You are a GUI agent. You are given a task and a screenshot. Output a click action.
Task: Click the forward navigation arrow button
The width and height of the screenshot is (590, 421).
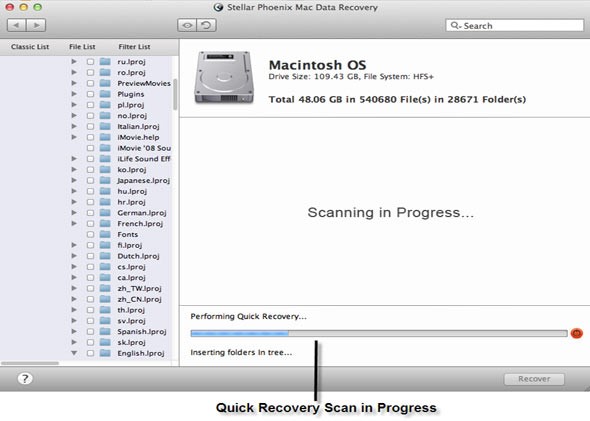36,25
